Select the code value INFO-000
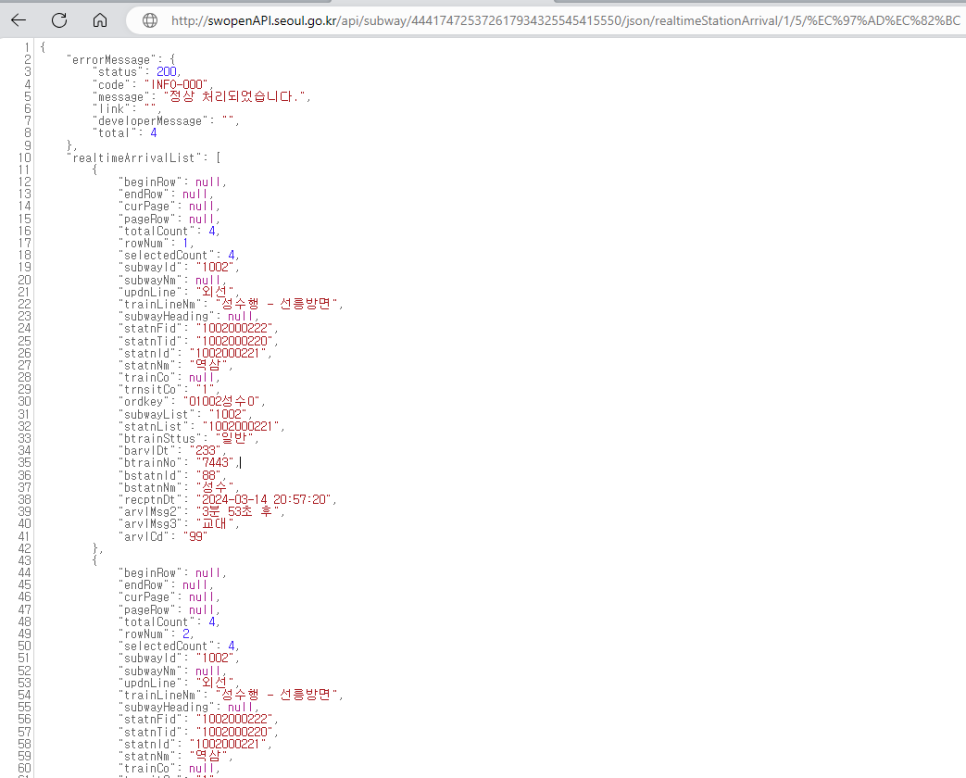This screenshot has width=966, height=778. (177, 84)
